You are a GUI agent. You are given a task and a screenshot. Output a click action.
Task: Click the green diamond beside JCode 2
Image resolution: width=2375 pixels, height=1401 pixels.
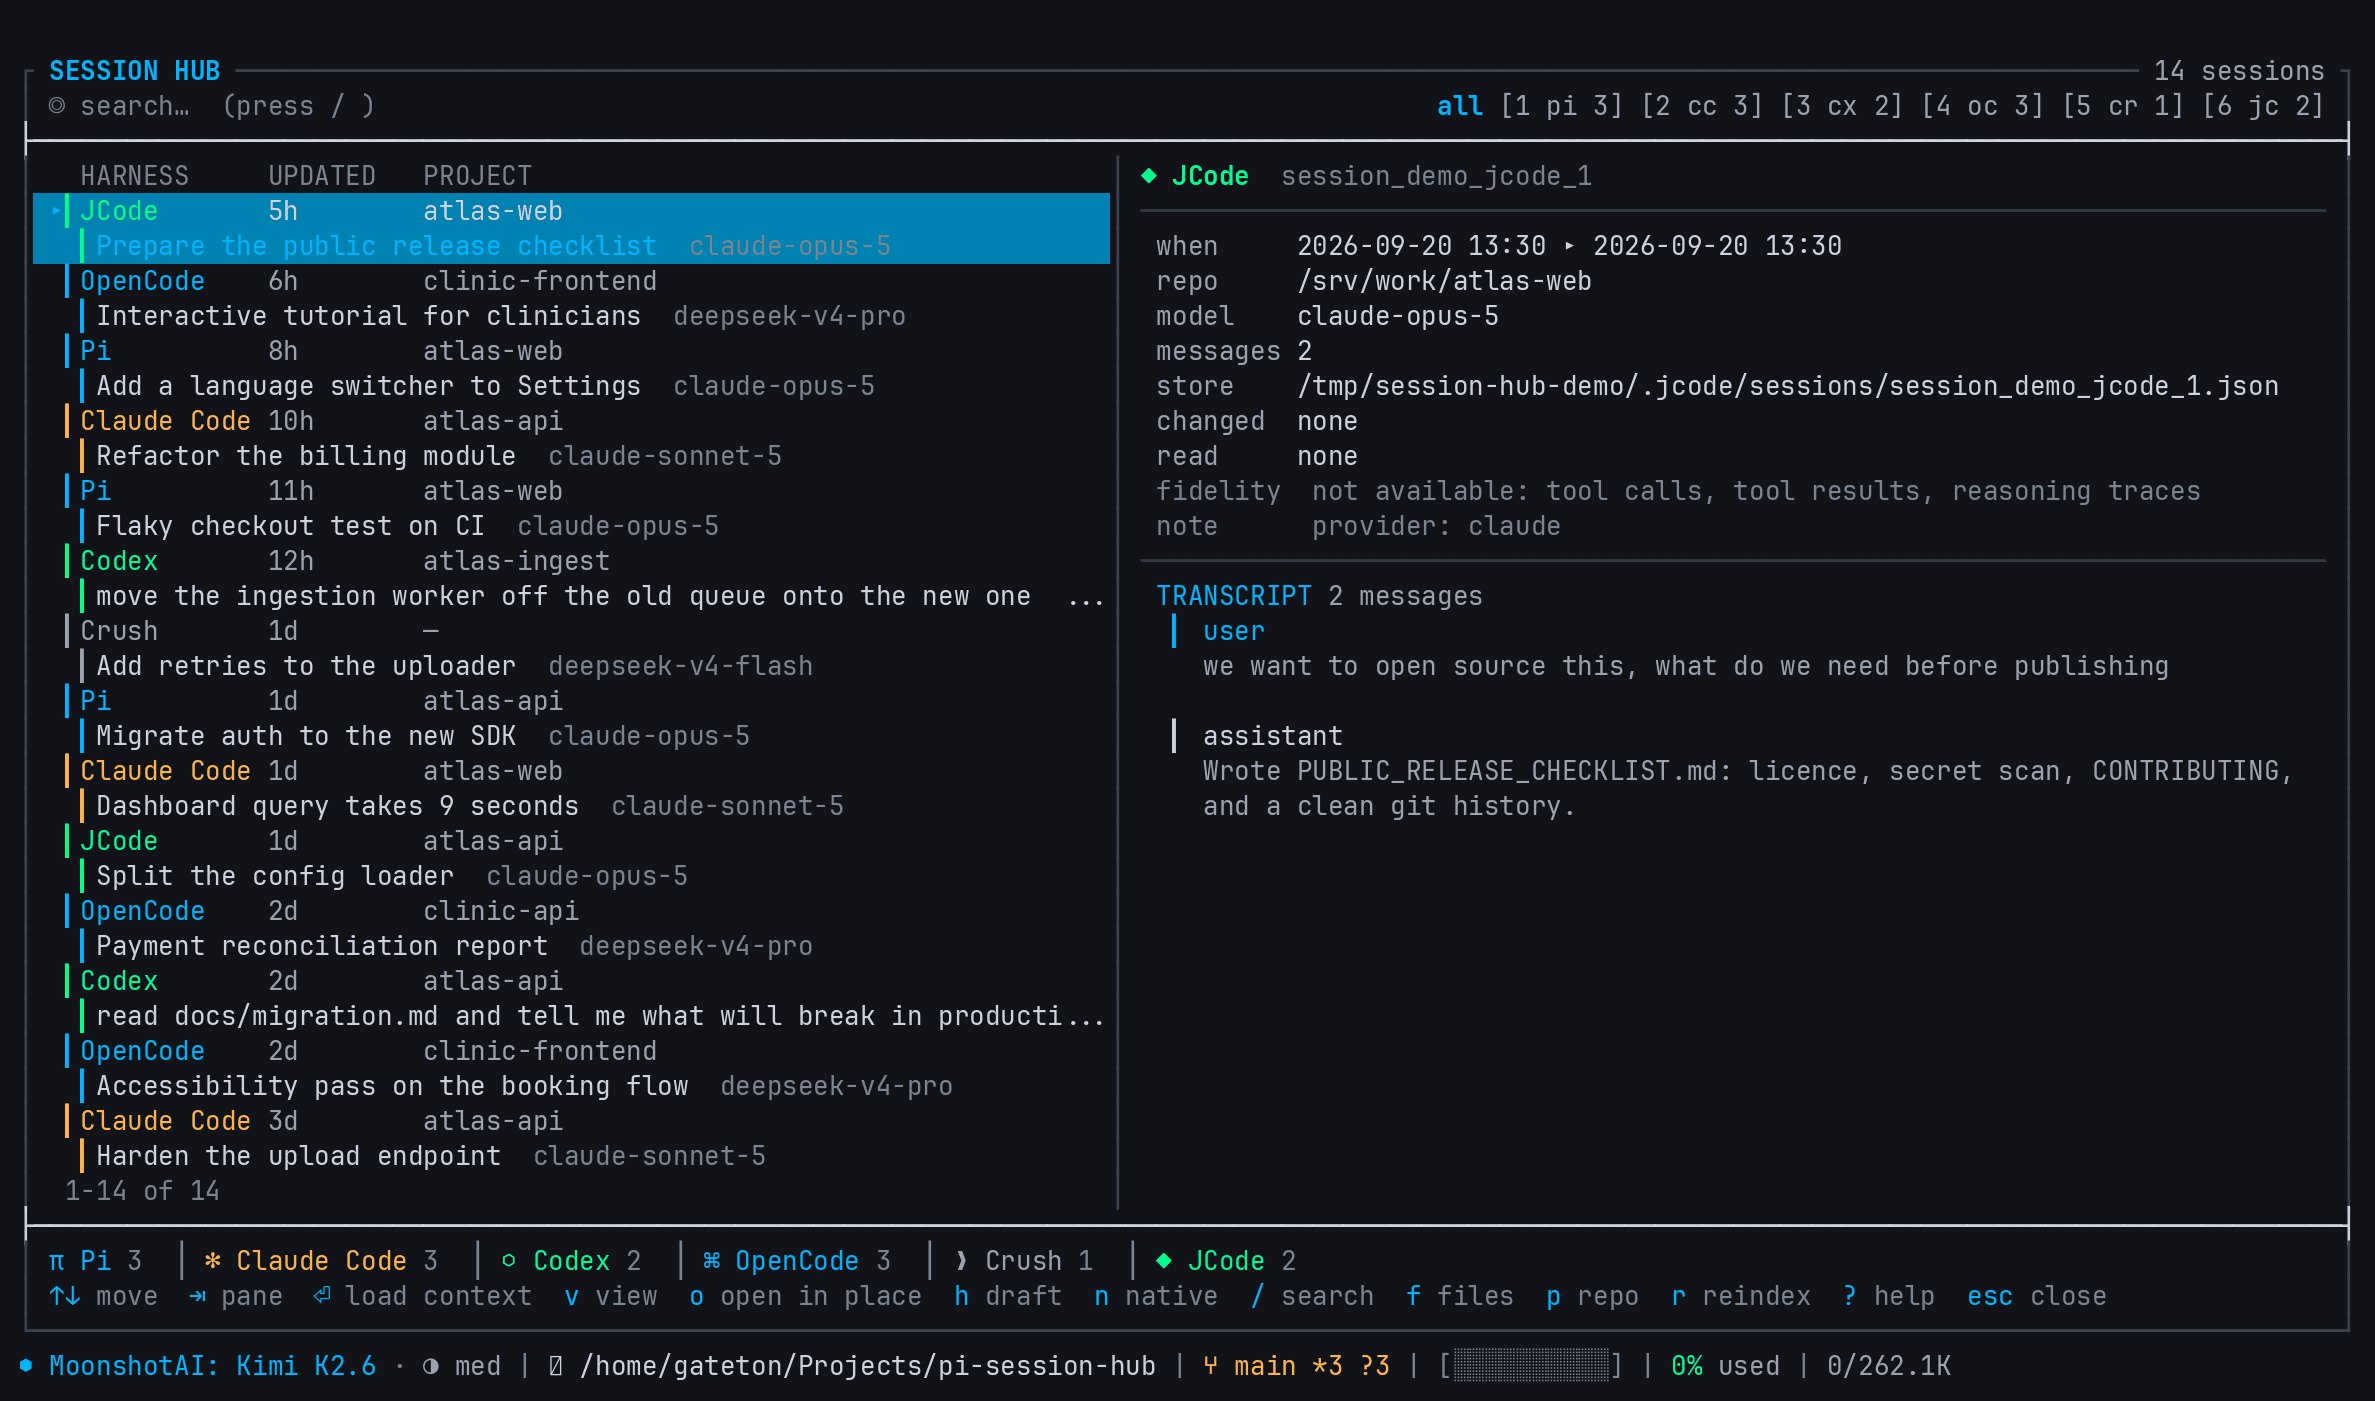tap(1164, 1261)
